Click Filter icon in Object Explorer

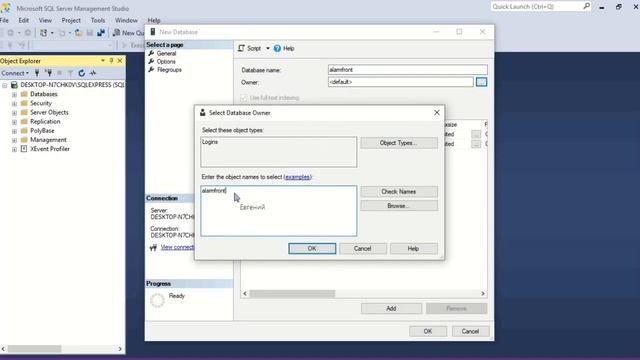(70, 73)
